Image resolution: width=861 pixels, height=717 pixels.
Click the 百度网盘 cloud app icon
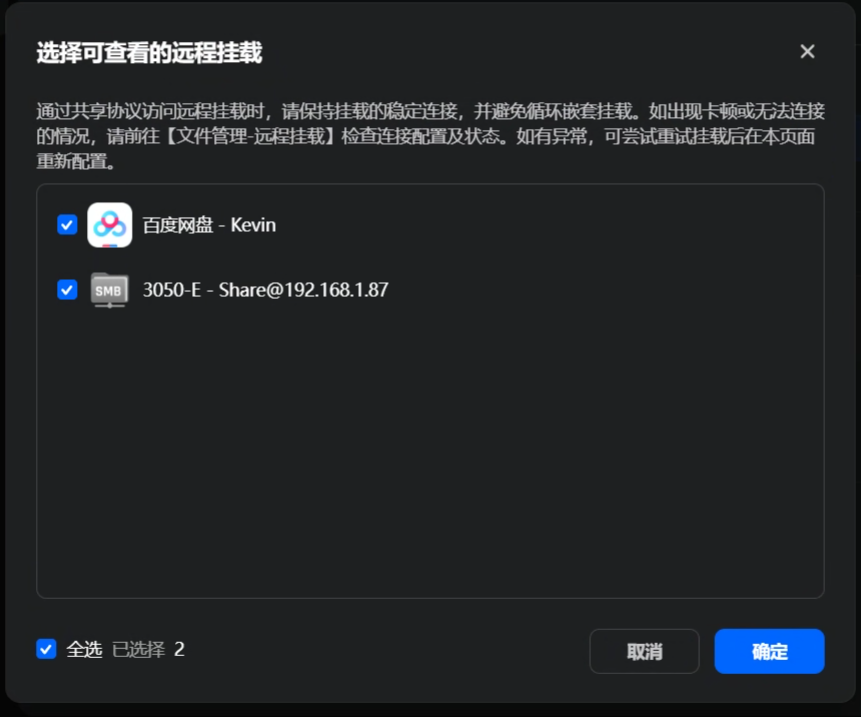(110, 225)
